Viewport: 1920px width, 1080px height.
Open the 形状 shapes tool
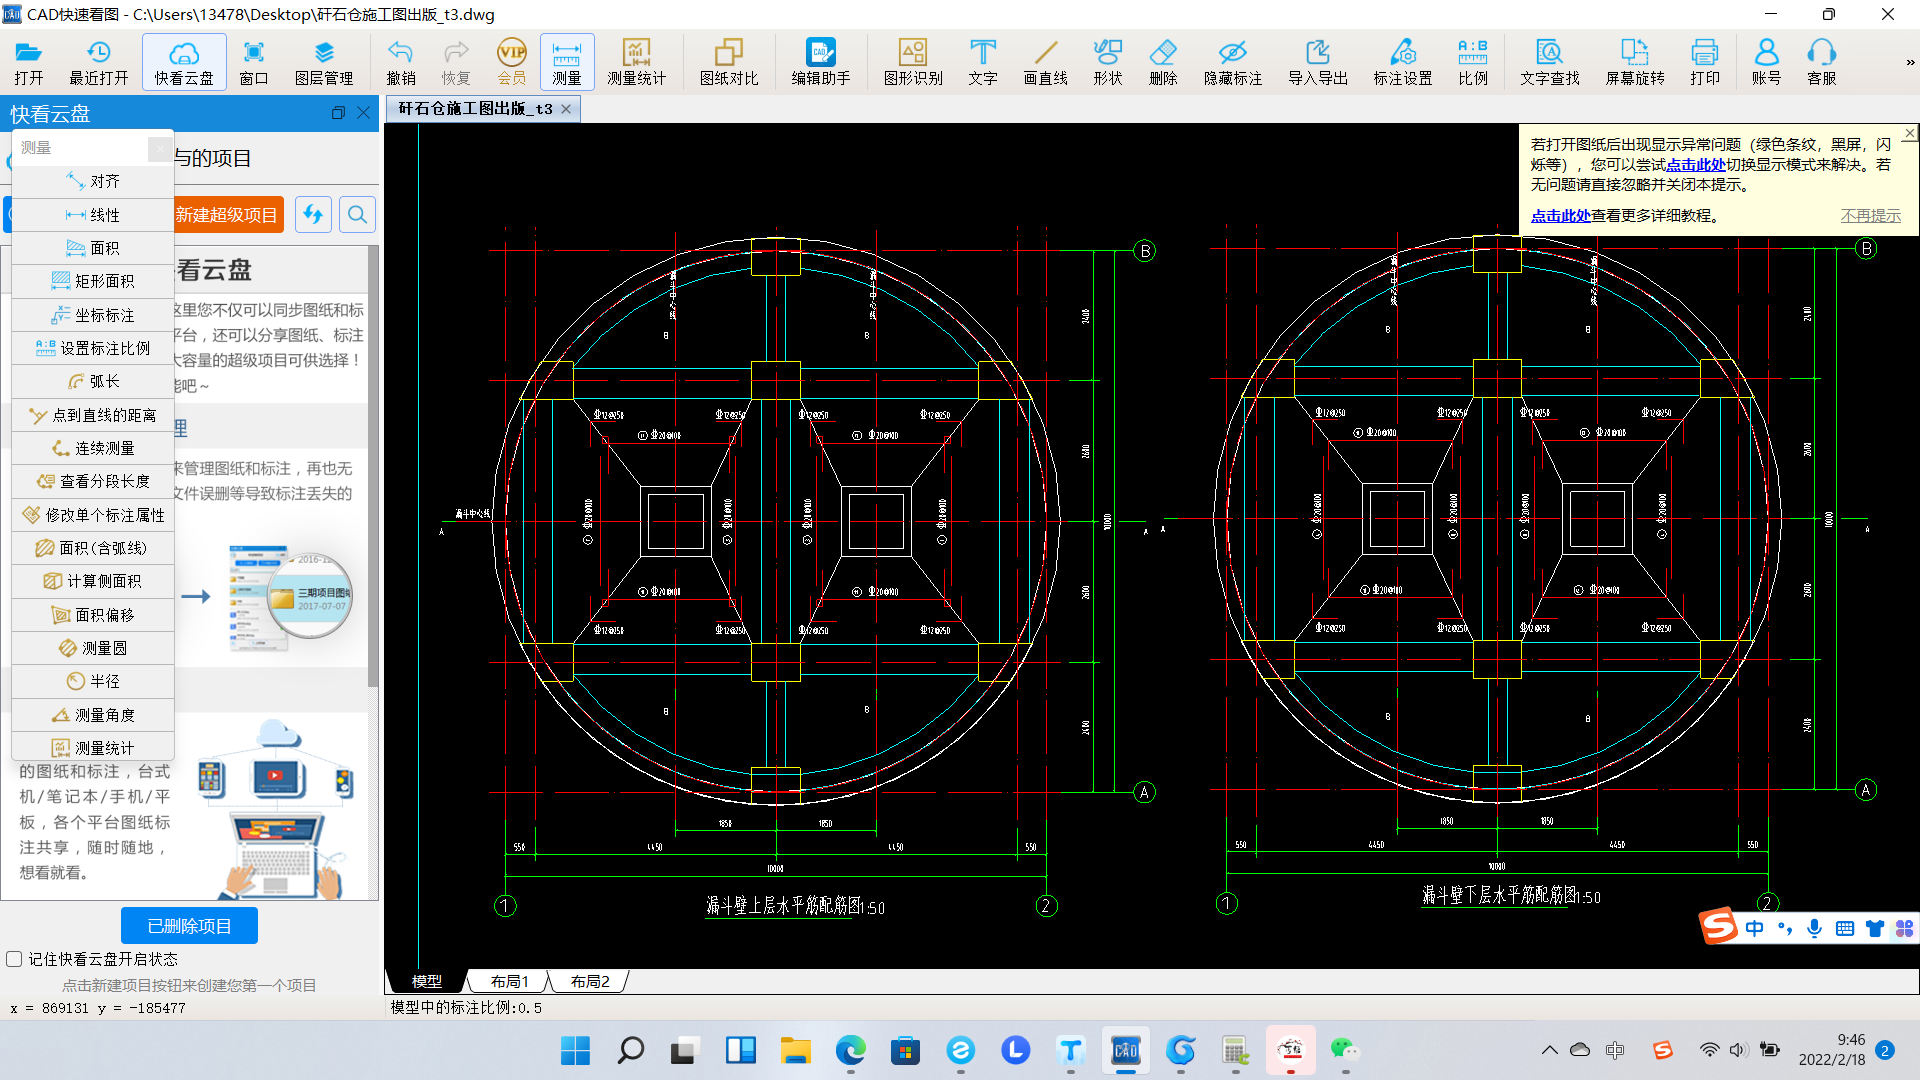(x=1108, y=62)
